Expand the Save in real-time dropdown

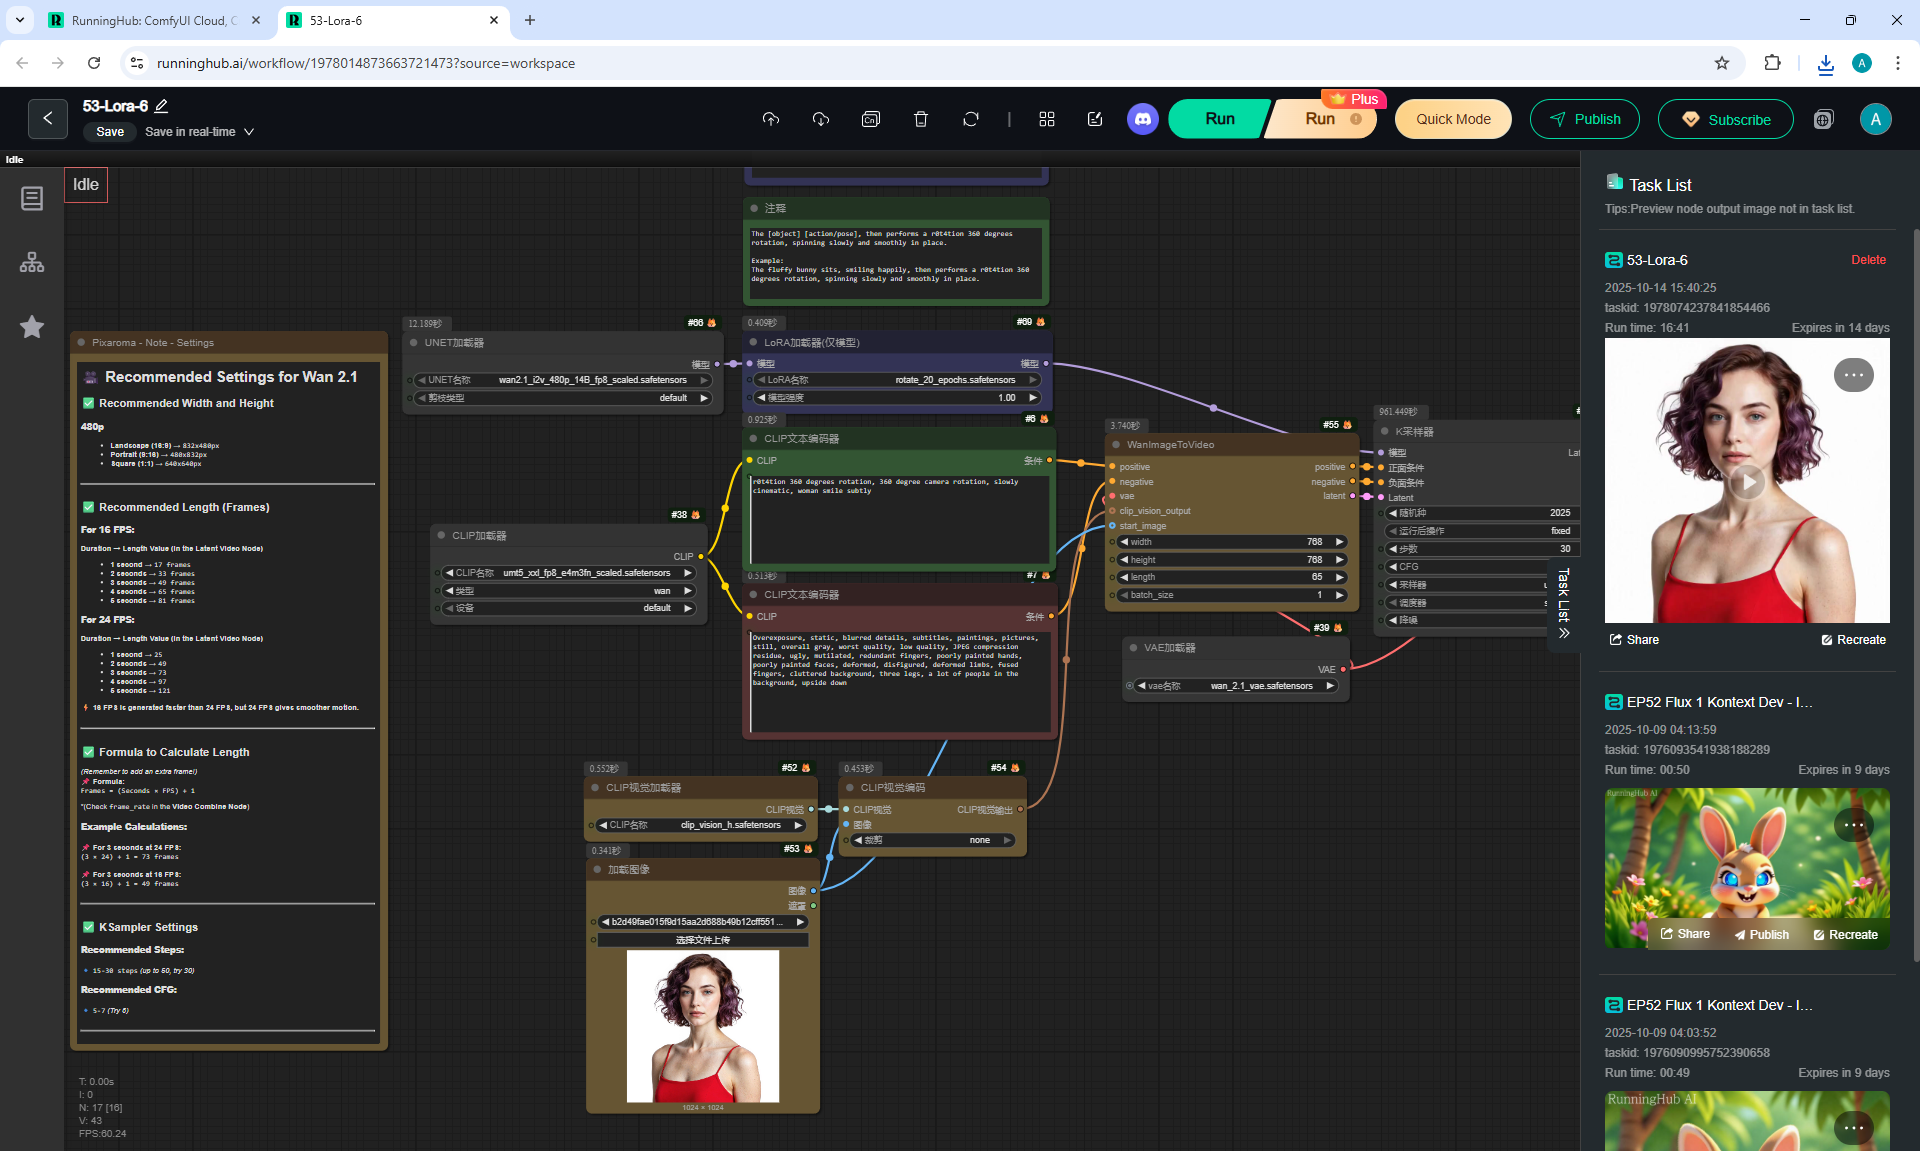coord(249,132)
